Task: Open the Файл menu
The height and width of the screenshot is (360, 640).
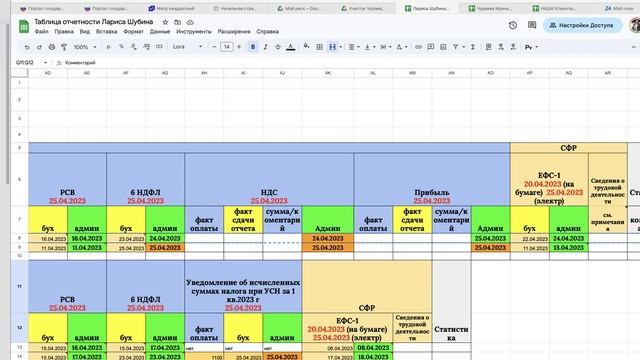Action: point(41,31)
